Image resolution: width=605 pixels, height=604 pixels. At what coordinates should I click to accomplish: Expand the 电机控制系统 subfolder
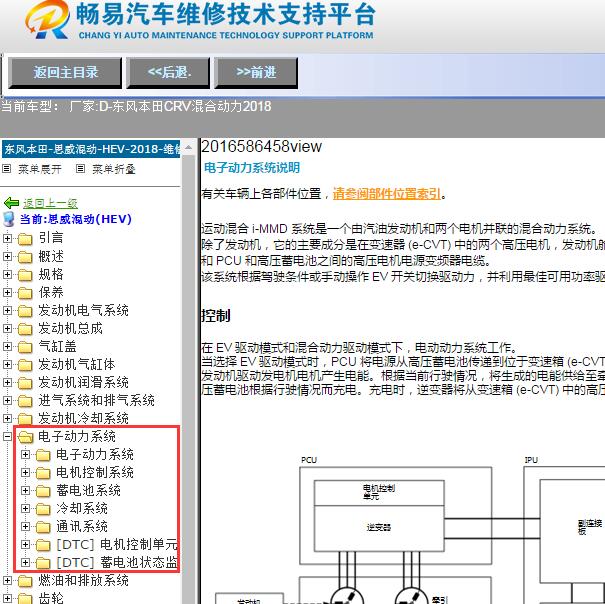[25, 472]
